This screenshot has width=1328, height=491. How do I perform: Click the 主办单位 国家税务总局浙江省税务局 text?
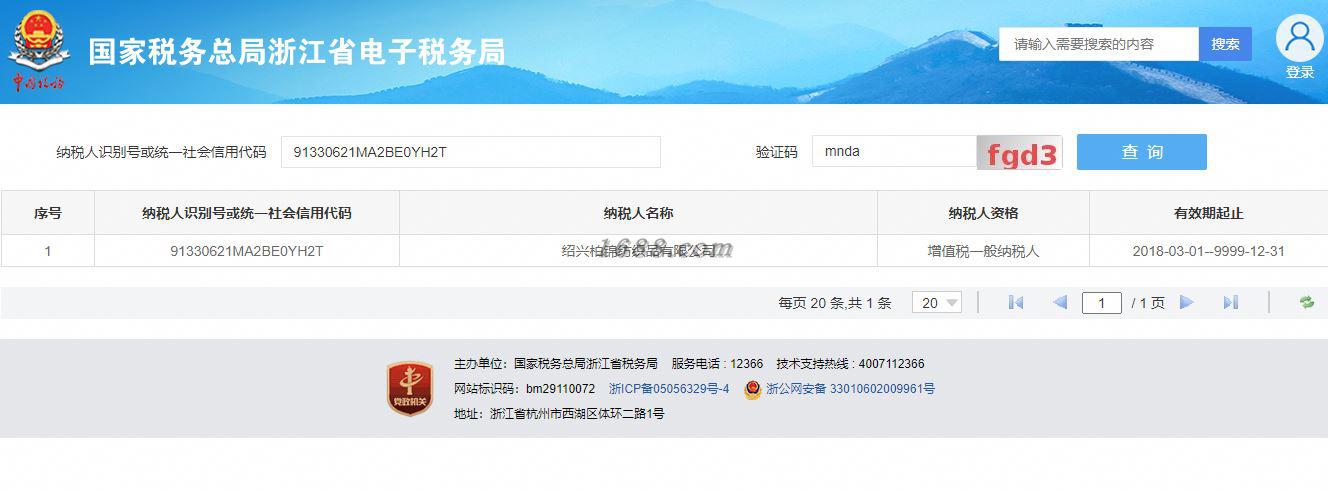tap(555, 364)
